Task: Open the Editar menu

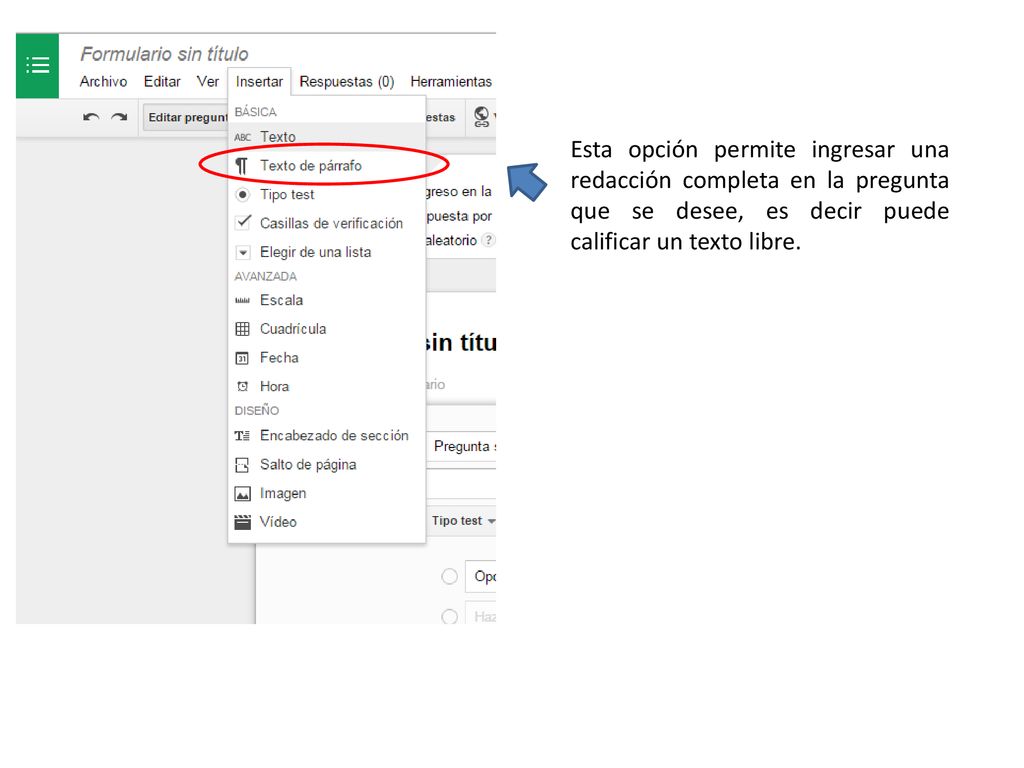Action: [162, 82]
